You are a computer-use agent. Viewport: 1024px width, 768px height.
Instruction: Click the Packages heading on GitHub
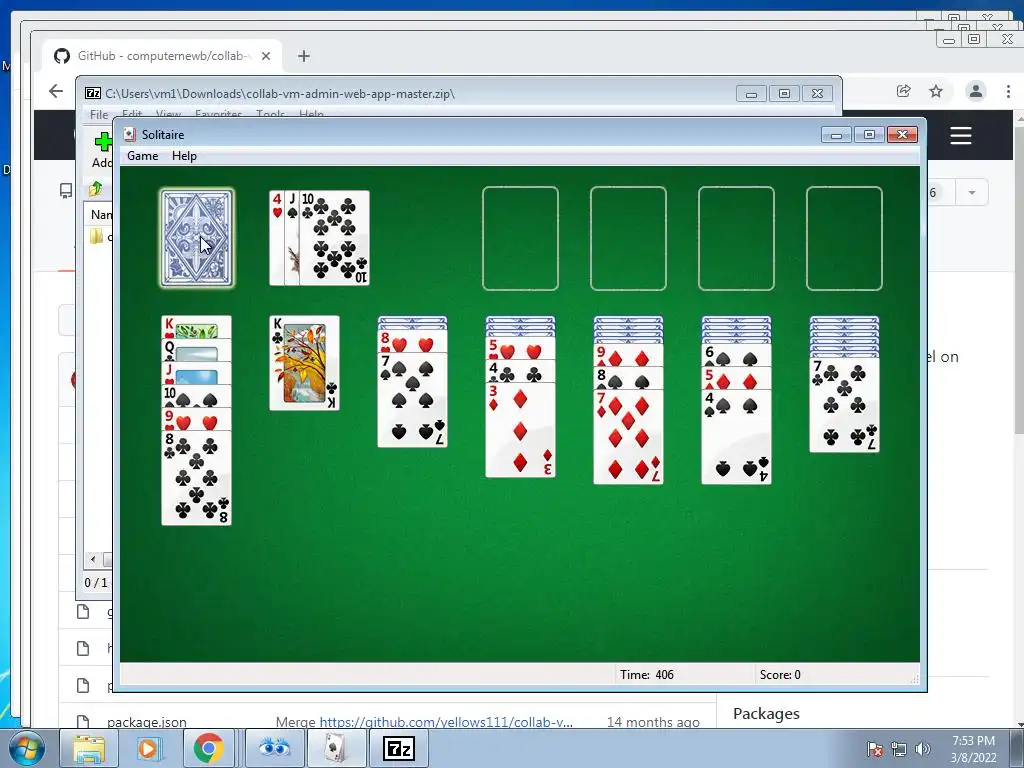pos(766,714)
